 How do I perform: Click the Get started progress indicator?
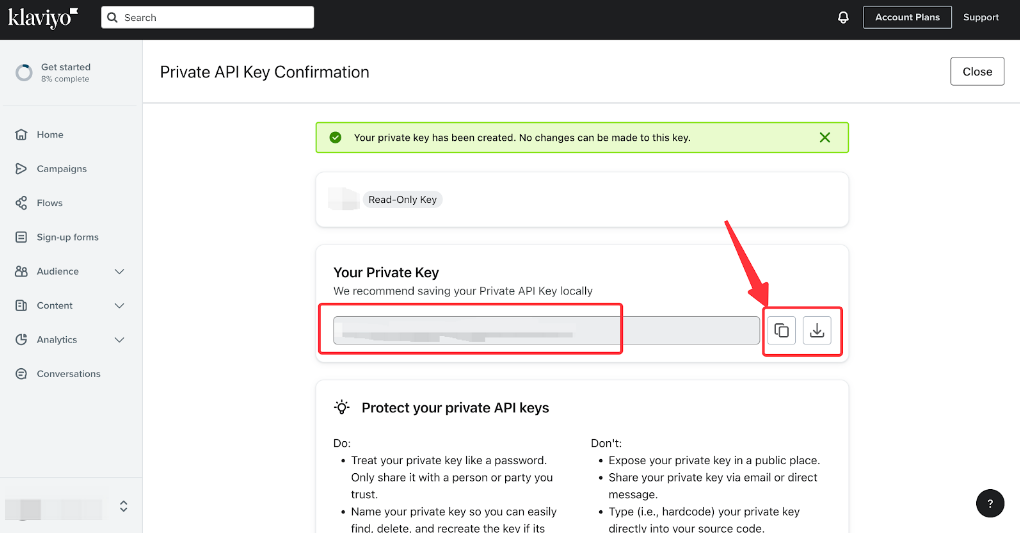[x=24, y=72]
